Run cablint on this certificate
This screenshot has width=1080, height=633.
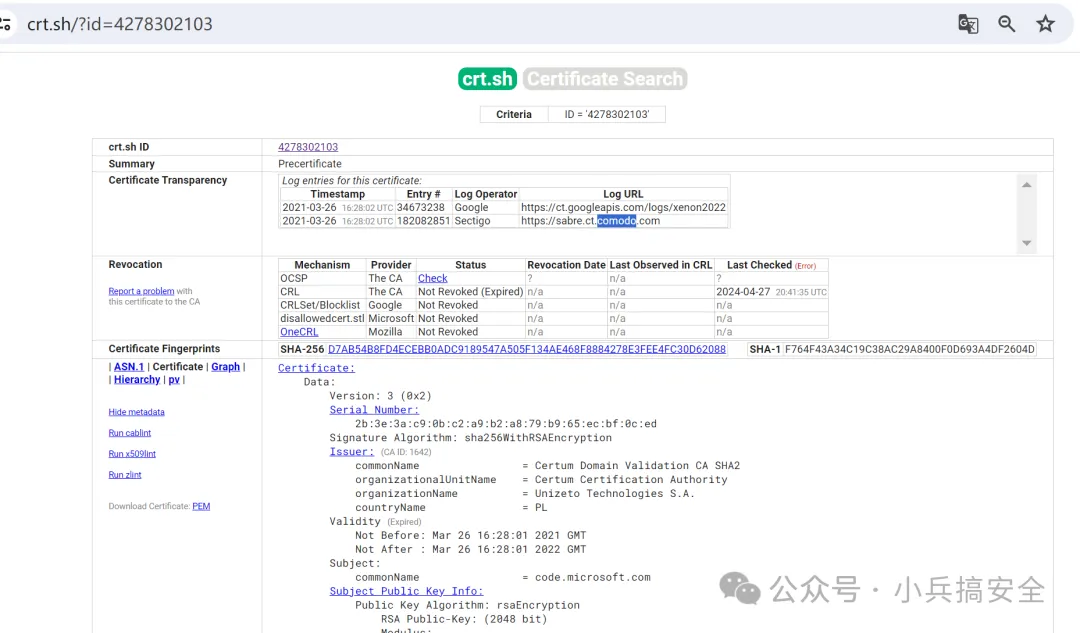point(130,433)
